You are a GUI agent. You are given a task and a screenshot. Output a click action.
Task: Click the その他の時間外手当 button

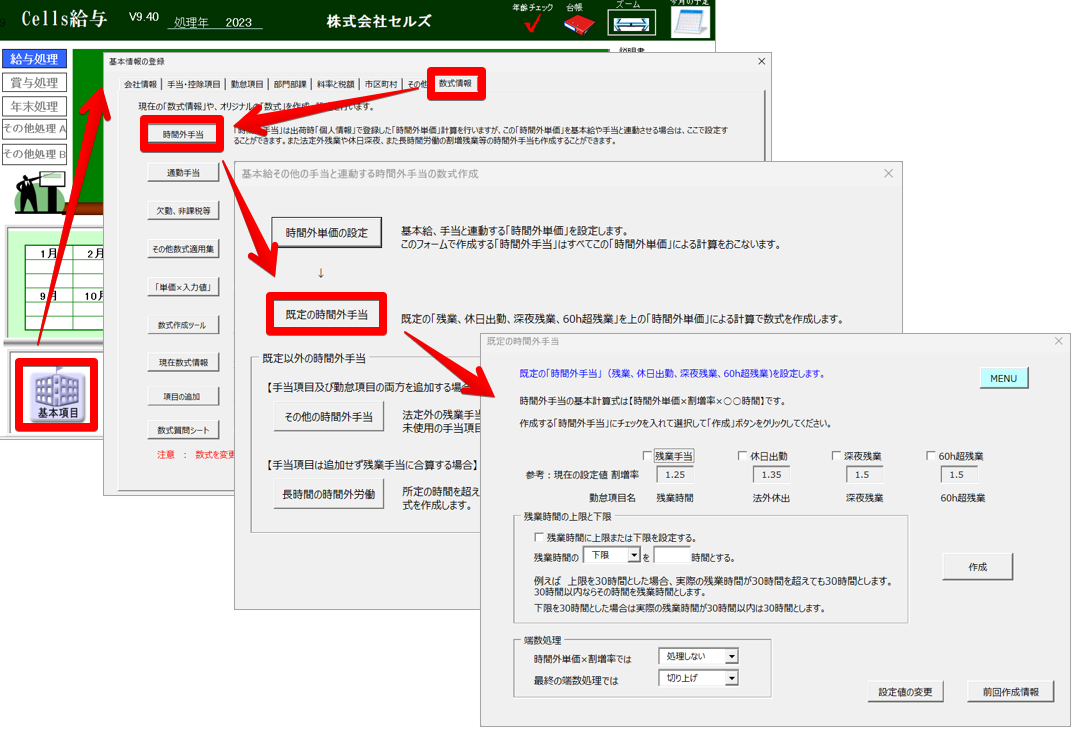[328, 417]
